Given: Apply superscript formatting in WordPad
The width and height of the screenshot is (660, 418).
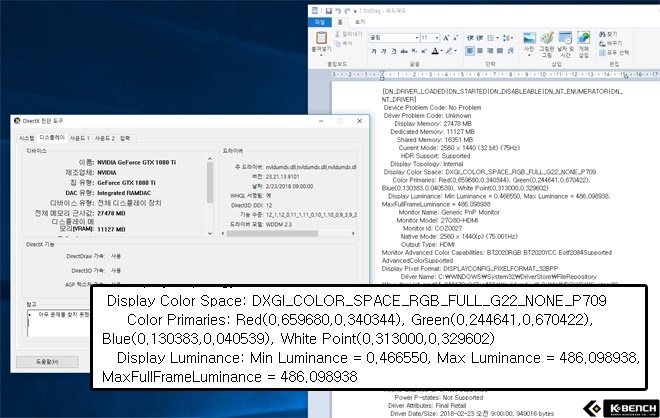Looking at the screenshot, I should [424, 51].
